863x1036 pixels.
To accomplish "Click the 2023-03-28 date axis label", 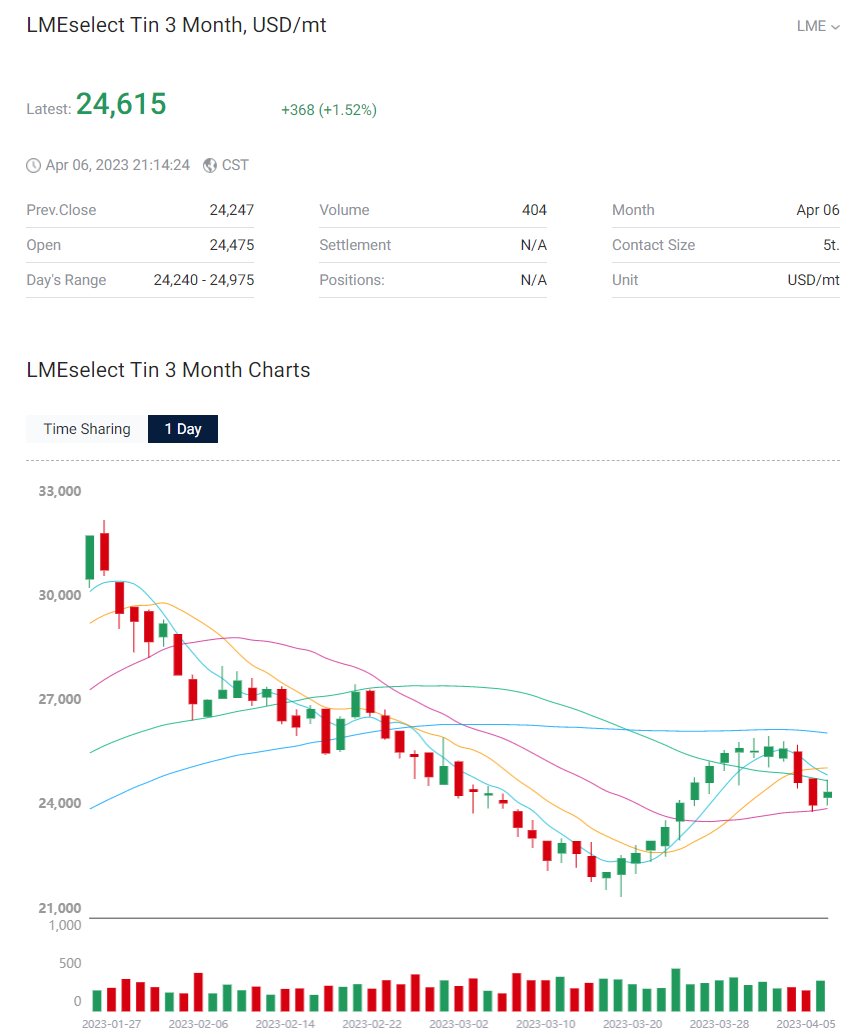I will 719,1023.
